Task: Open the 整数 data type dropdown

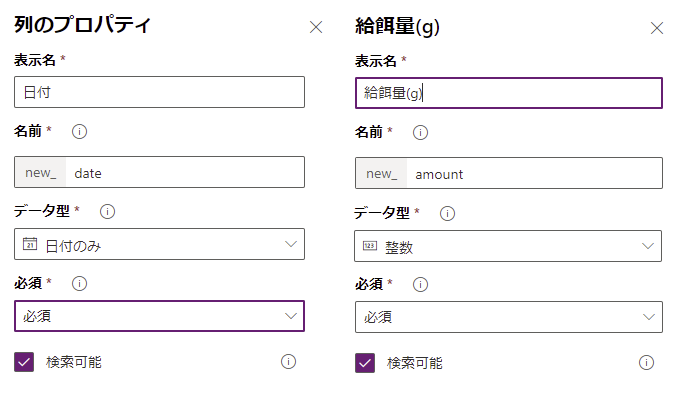Action: coord(508,246)
